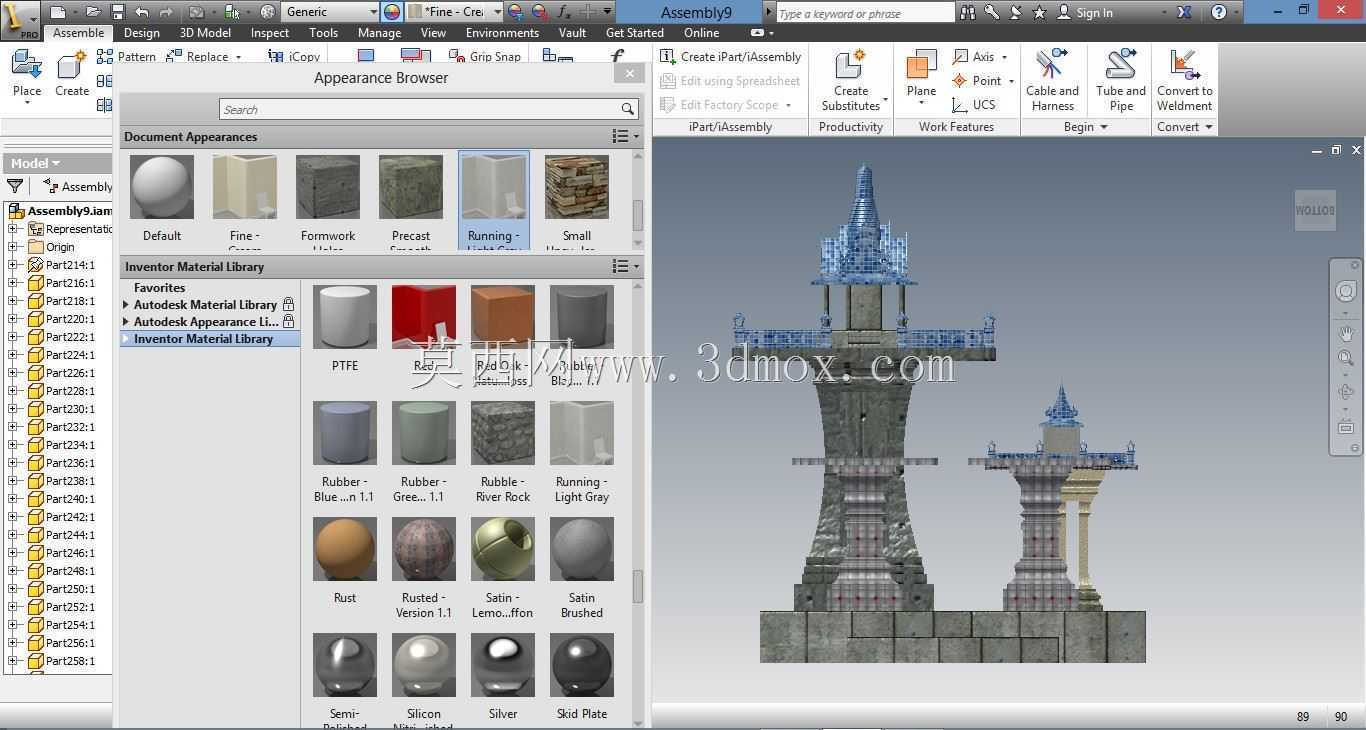Activate the Pan hand tool
Viewport: 1366px width, 730px height.
point(1345,333)
